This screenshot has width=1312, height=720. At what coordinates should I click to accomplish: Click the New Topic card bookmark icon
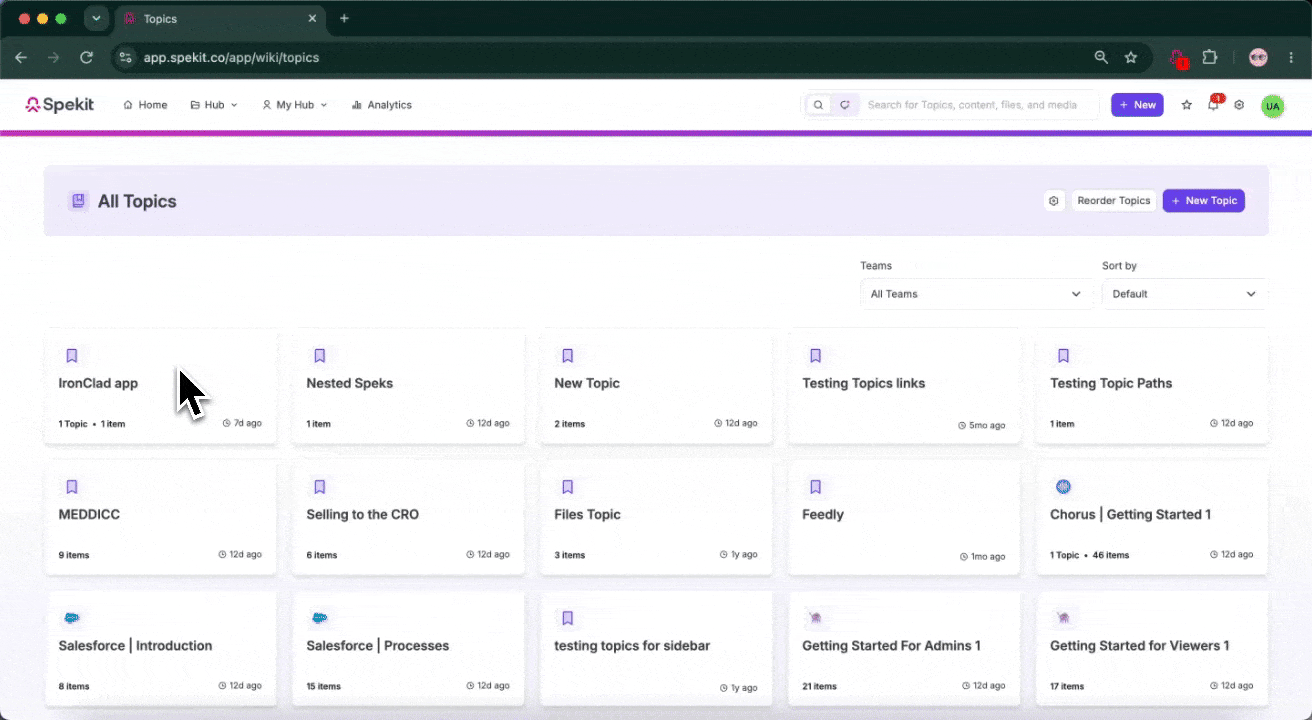[x=568, y=356]
